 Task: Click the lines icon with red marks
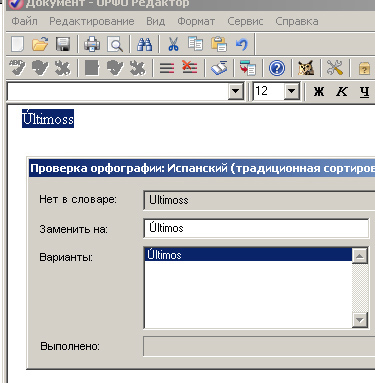pyautogui.click(x=167, y=68)
